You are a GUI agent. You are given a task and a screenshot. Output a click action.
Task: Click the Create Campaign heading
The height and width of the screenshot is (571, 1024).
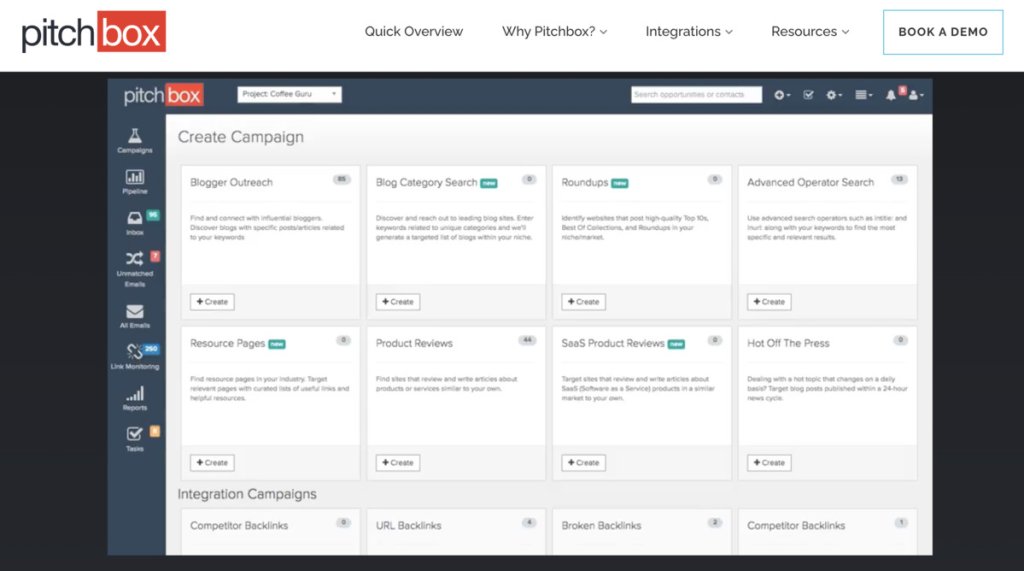(240, 137)
